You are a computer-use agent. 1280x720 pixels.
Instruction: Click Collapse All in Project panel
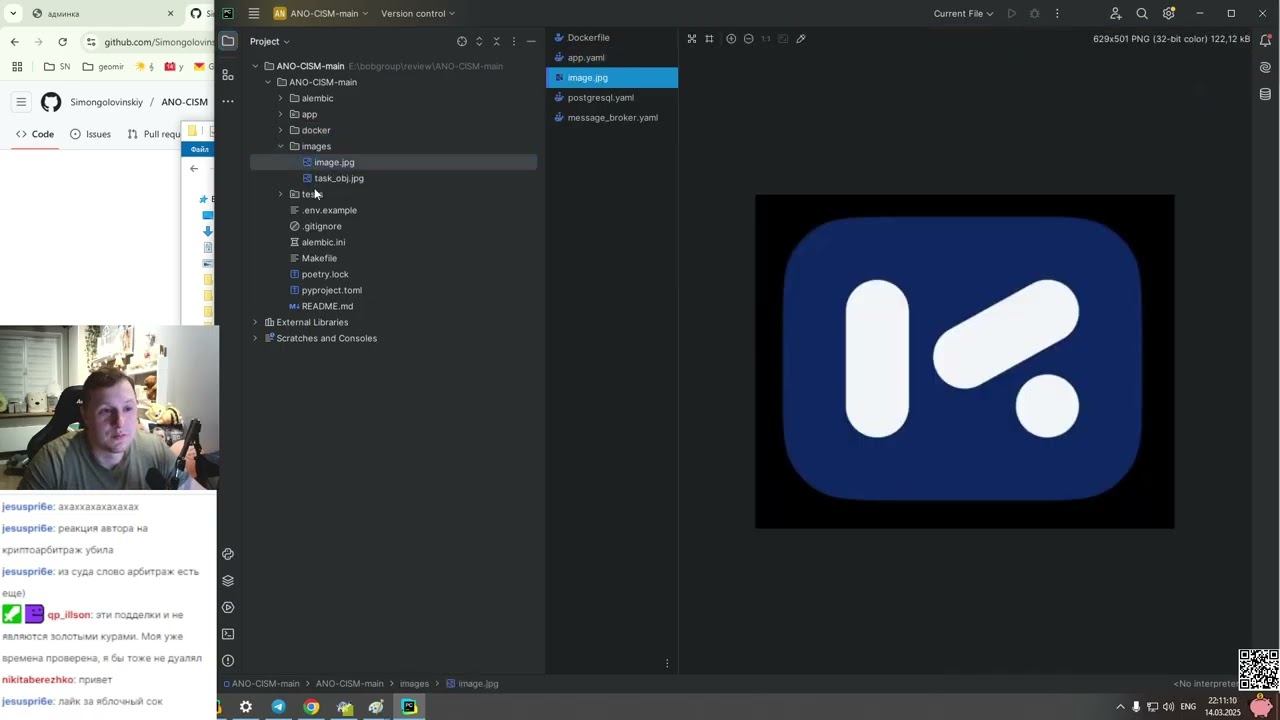tap(496, 41)
